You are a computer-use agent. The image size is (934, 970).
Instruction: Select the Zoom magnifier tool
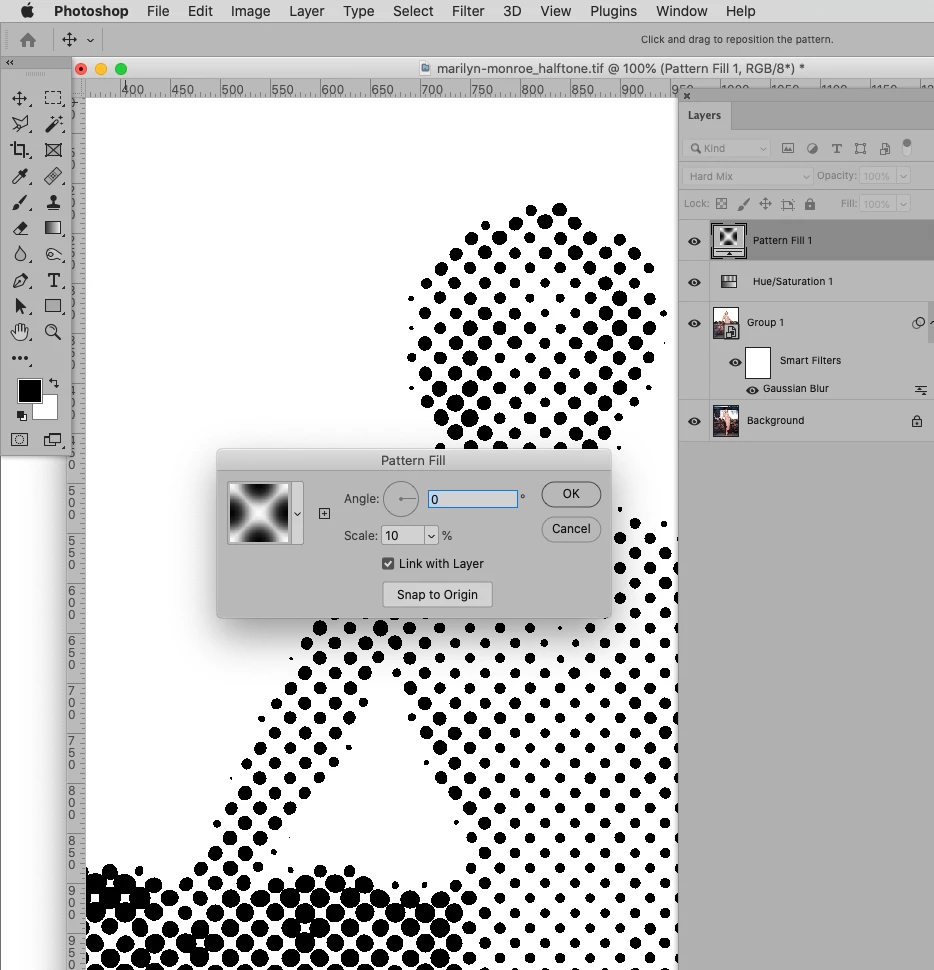53,332
